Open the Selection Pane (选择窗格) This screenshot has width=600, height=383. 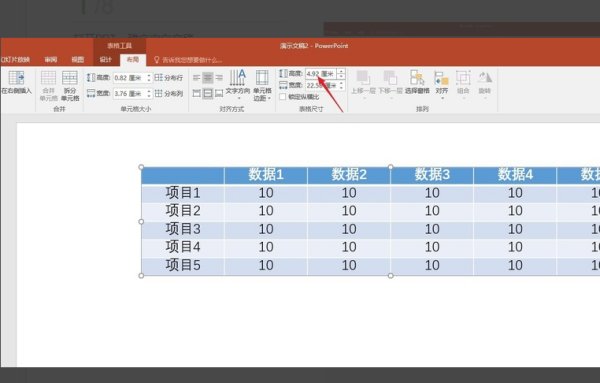[x=417, y=82]
